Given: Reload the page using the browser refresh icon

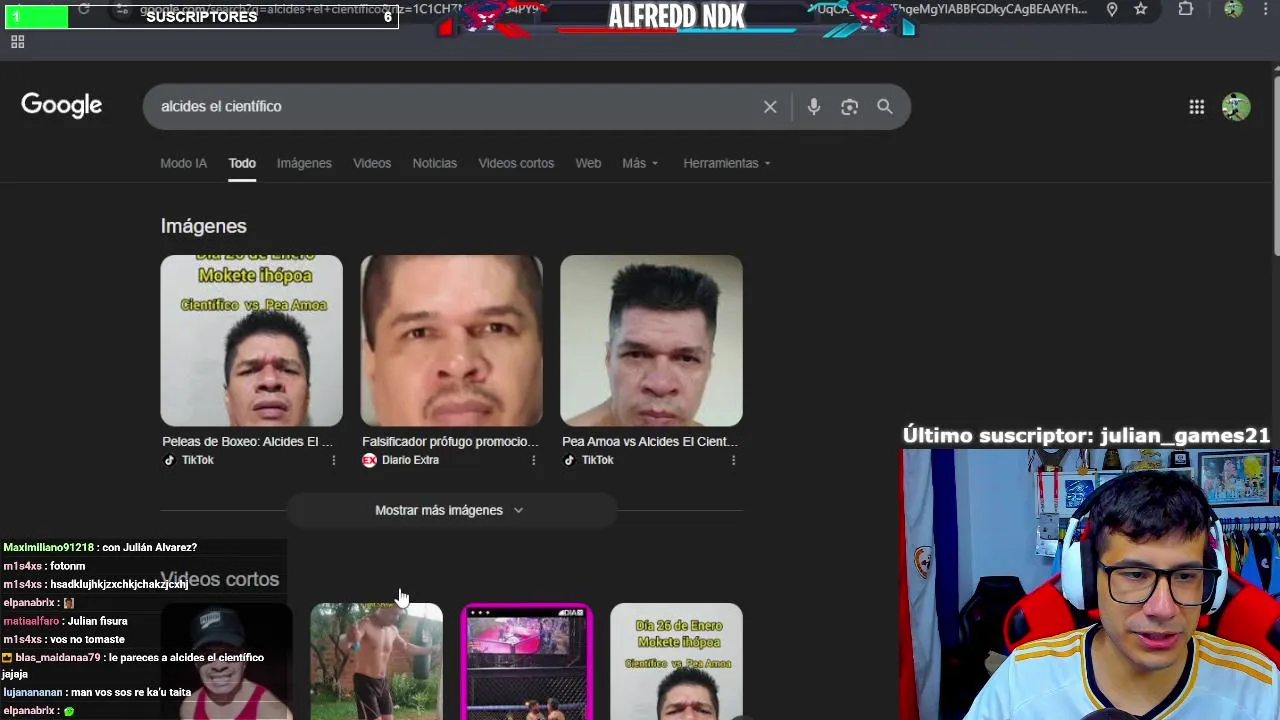Looking at the screenshot, I should pos(84,9).
